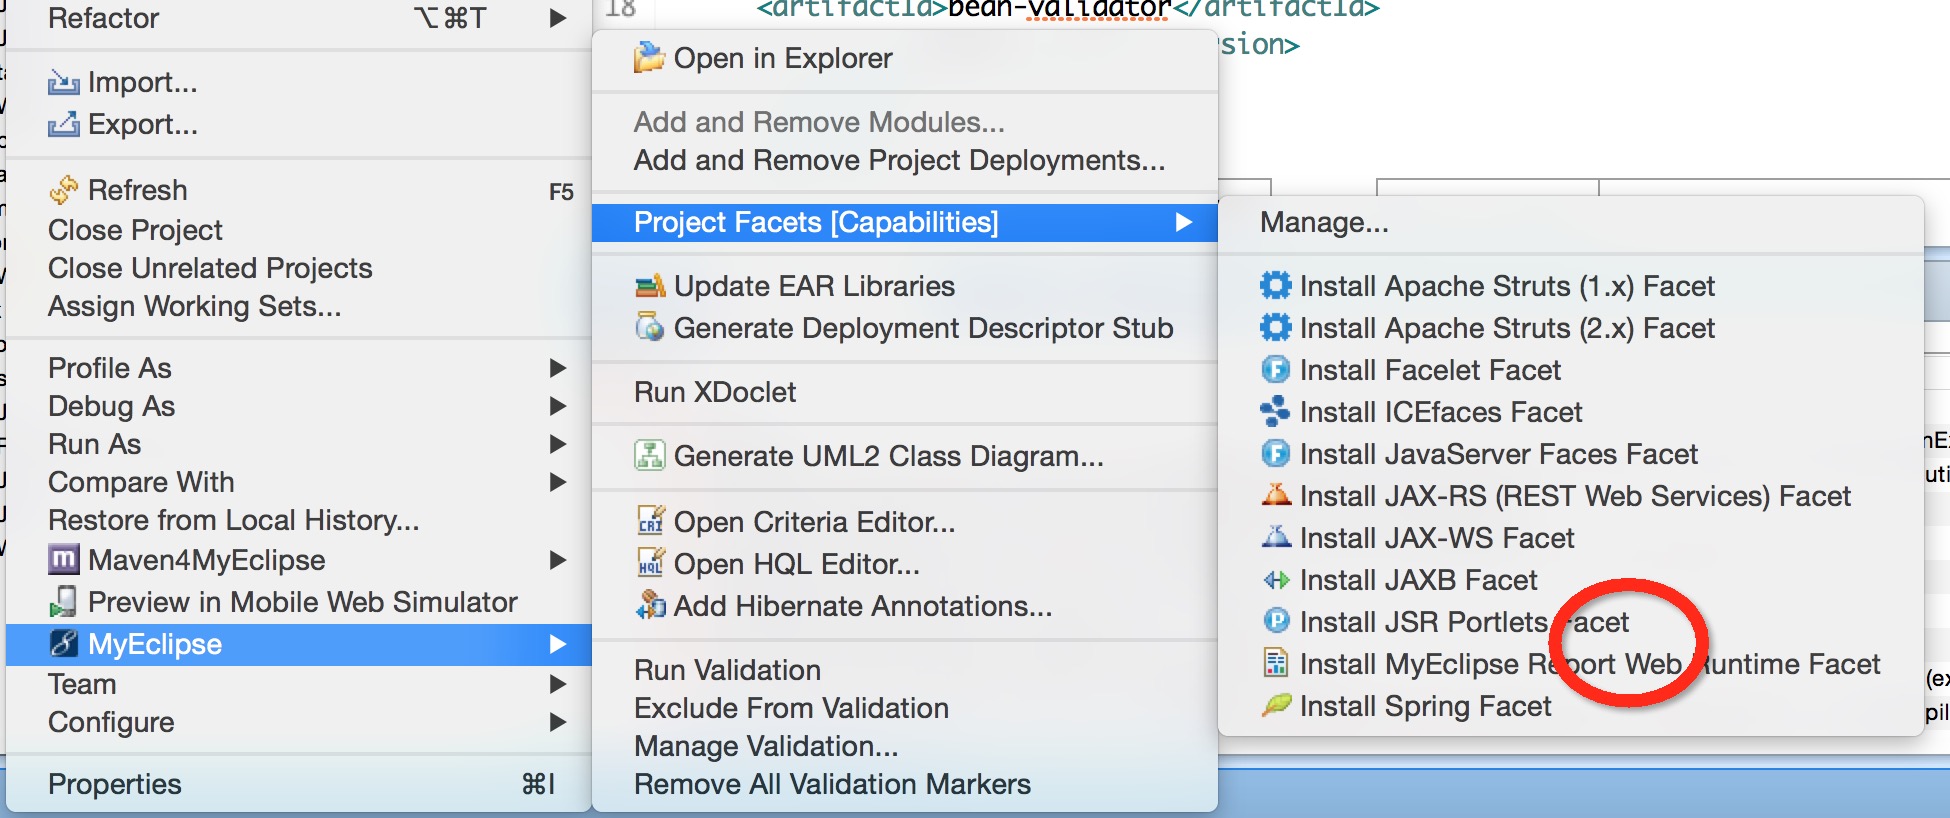Click the Deployment Descriptor Stub icon

[x=650, y=328]
